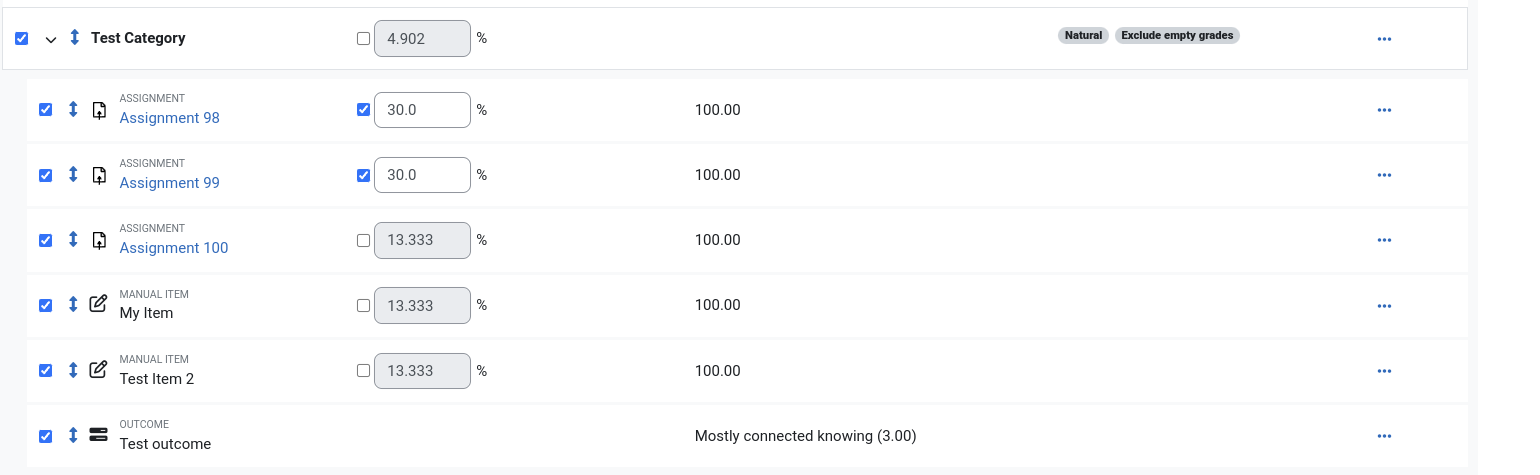The width and height of the screenshot is (1540, 475).
Task: Click the pencil manual item icon for My Item
Action: pos(98,304)
